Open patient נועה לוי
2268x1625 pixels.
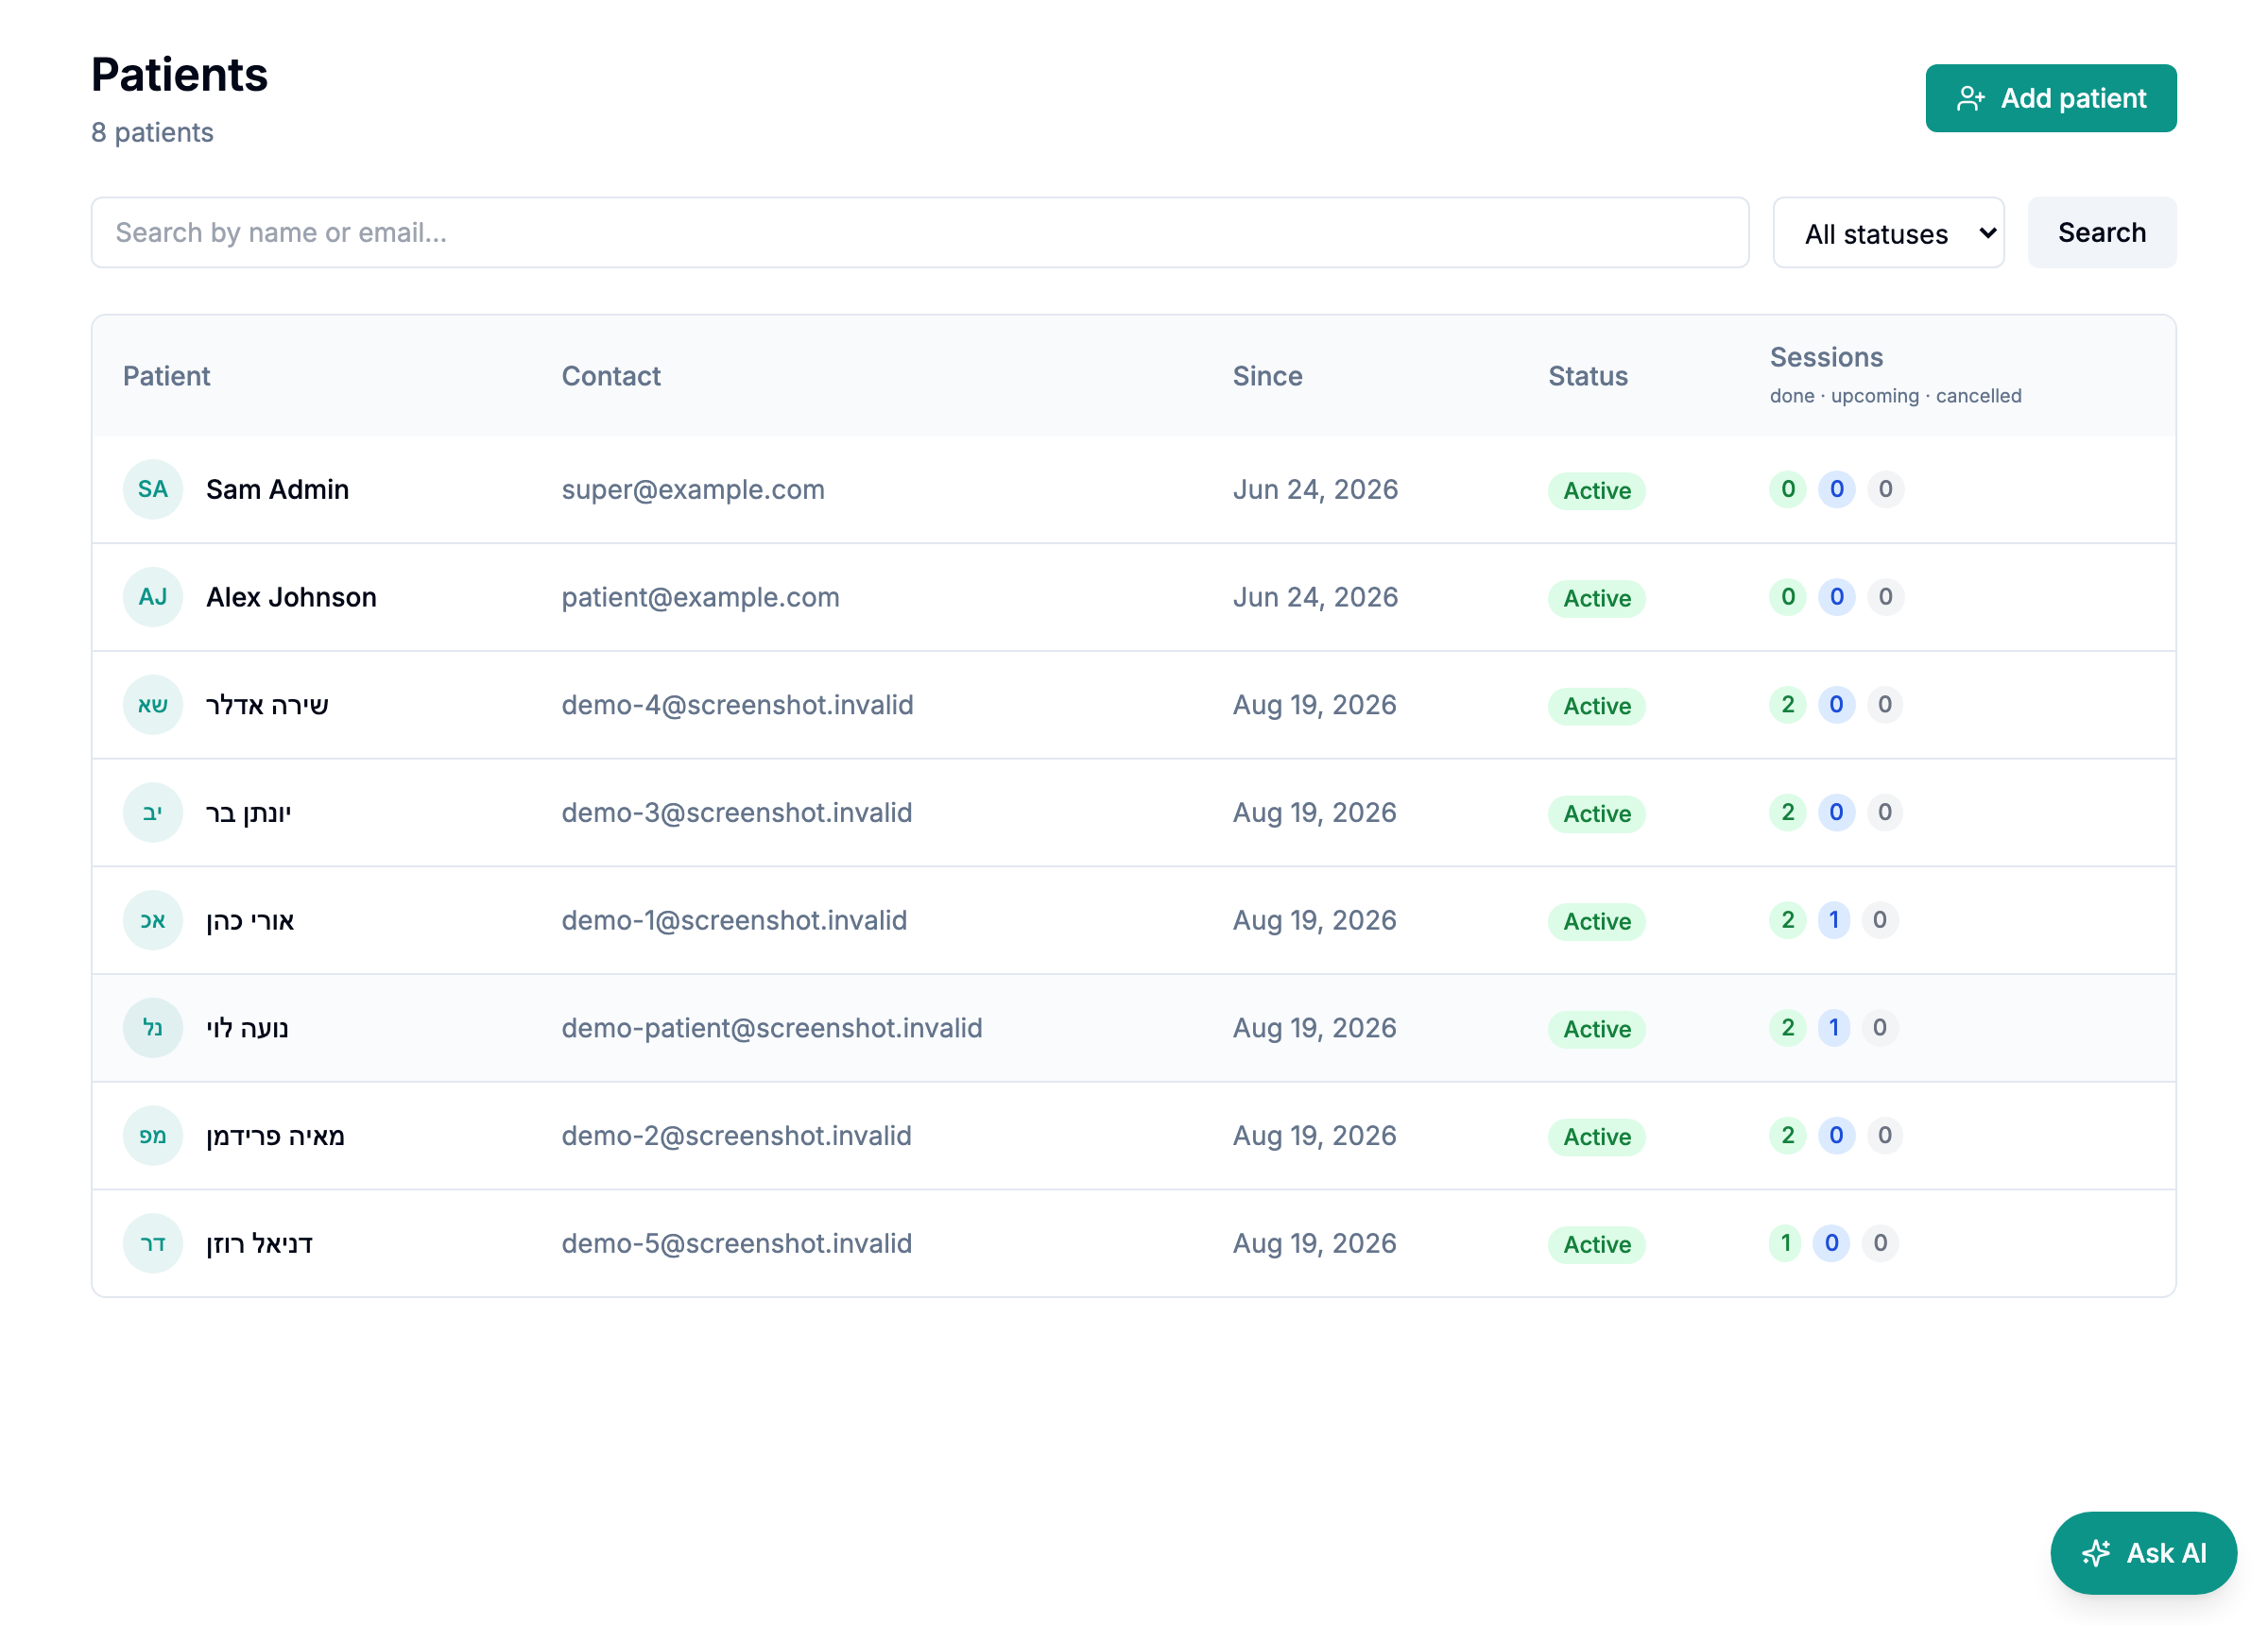(x=247, y=1028)
